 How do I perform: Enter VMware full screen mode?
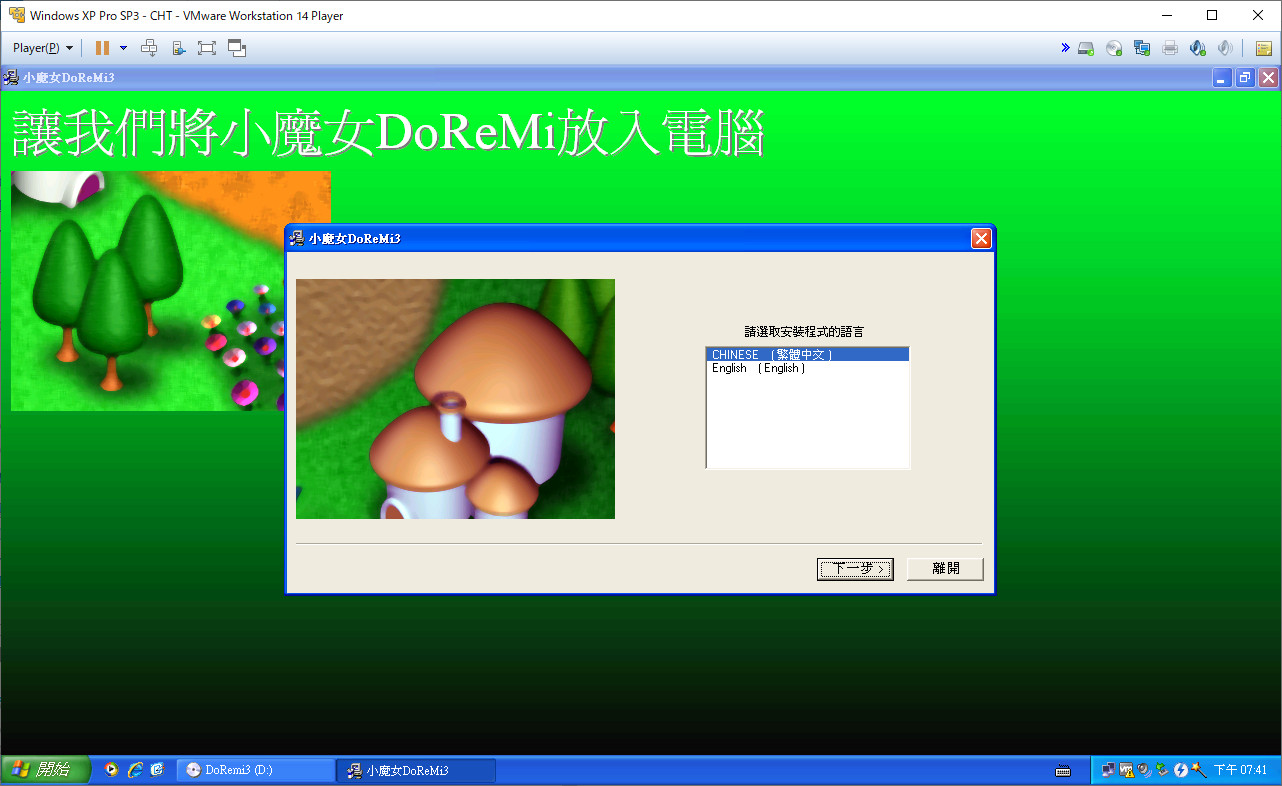click(x=207, y=48)
